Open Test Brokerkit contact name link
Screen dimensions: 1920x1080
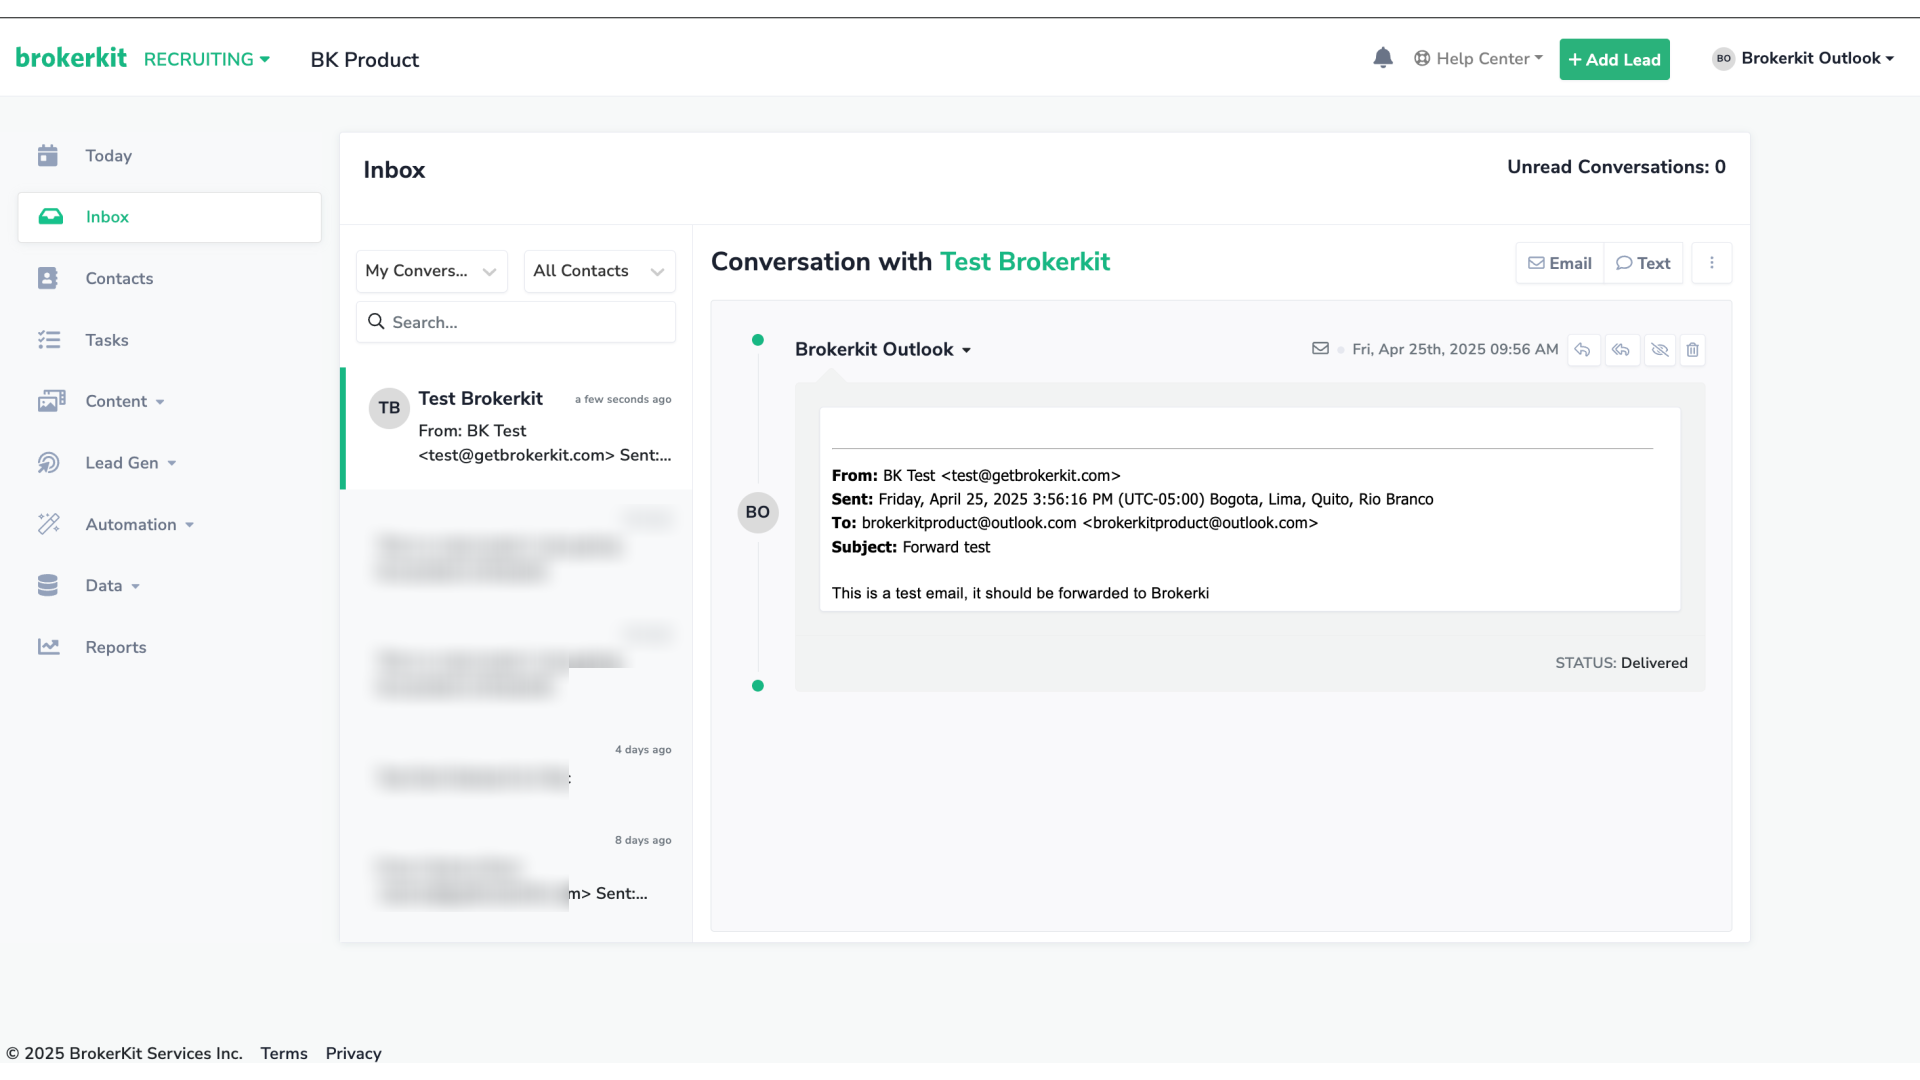click(x=1025, y=261)
